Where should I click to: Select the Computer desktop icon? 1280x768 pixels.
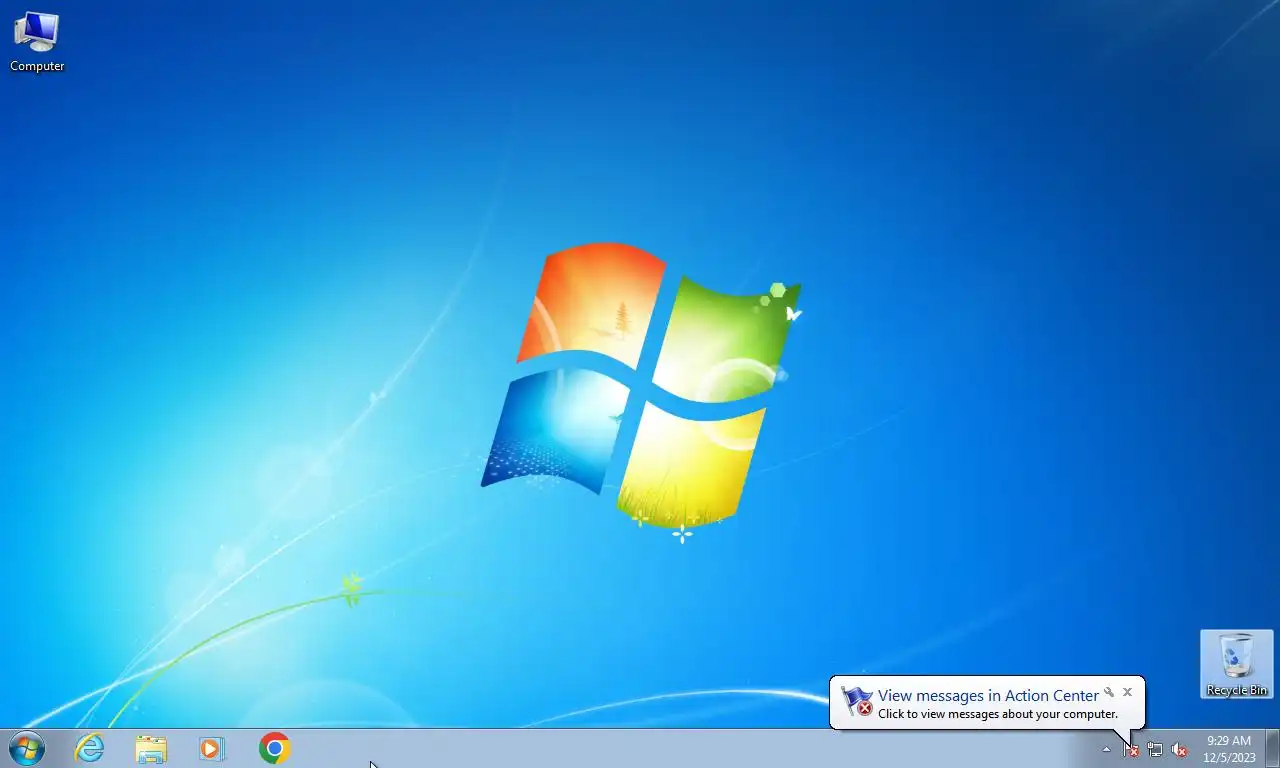pyautogui.click(x=37, y=42)
